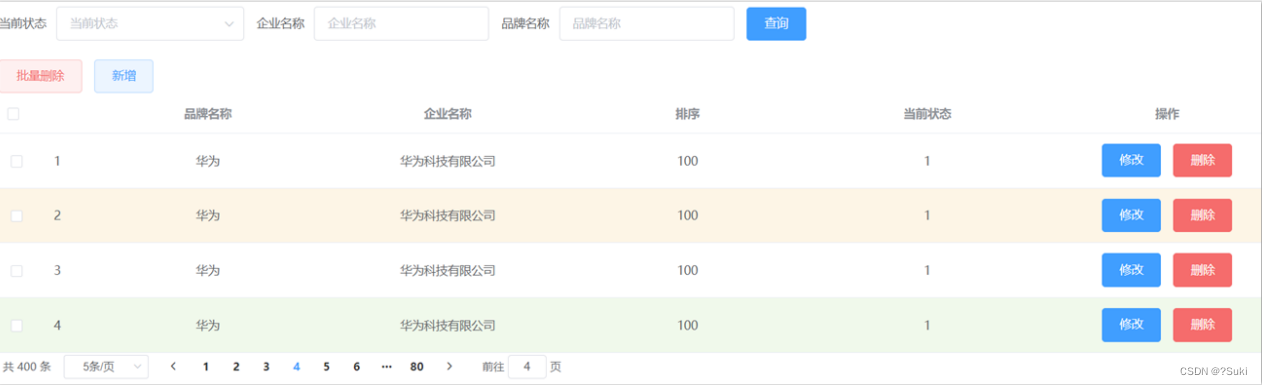Screen dimensions: 1262x385
Task: Open the 5条/页 page size dropdown
Action: tap(106, 367)
